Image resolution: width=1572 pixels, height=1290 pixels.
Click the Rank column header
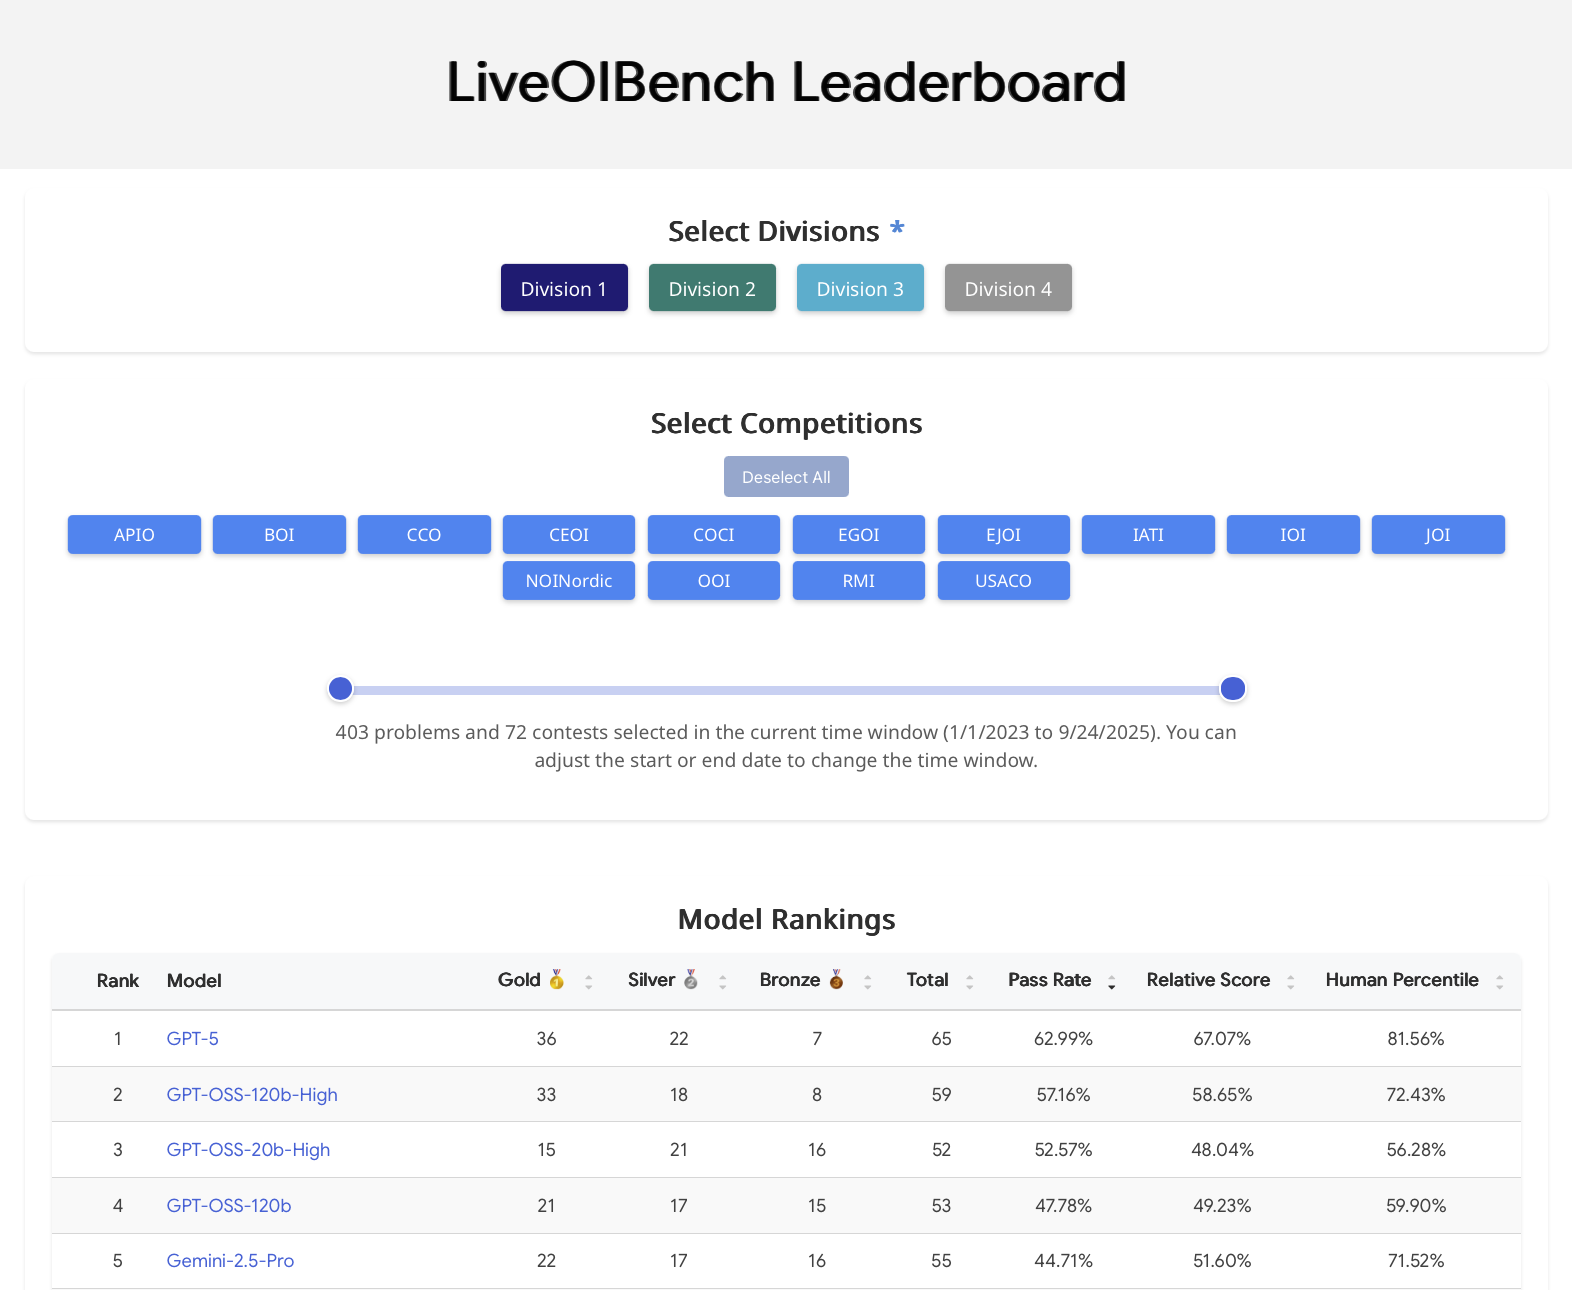coord(118,980)
